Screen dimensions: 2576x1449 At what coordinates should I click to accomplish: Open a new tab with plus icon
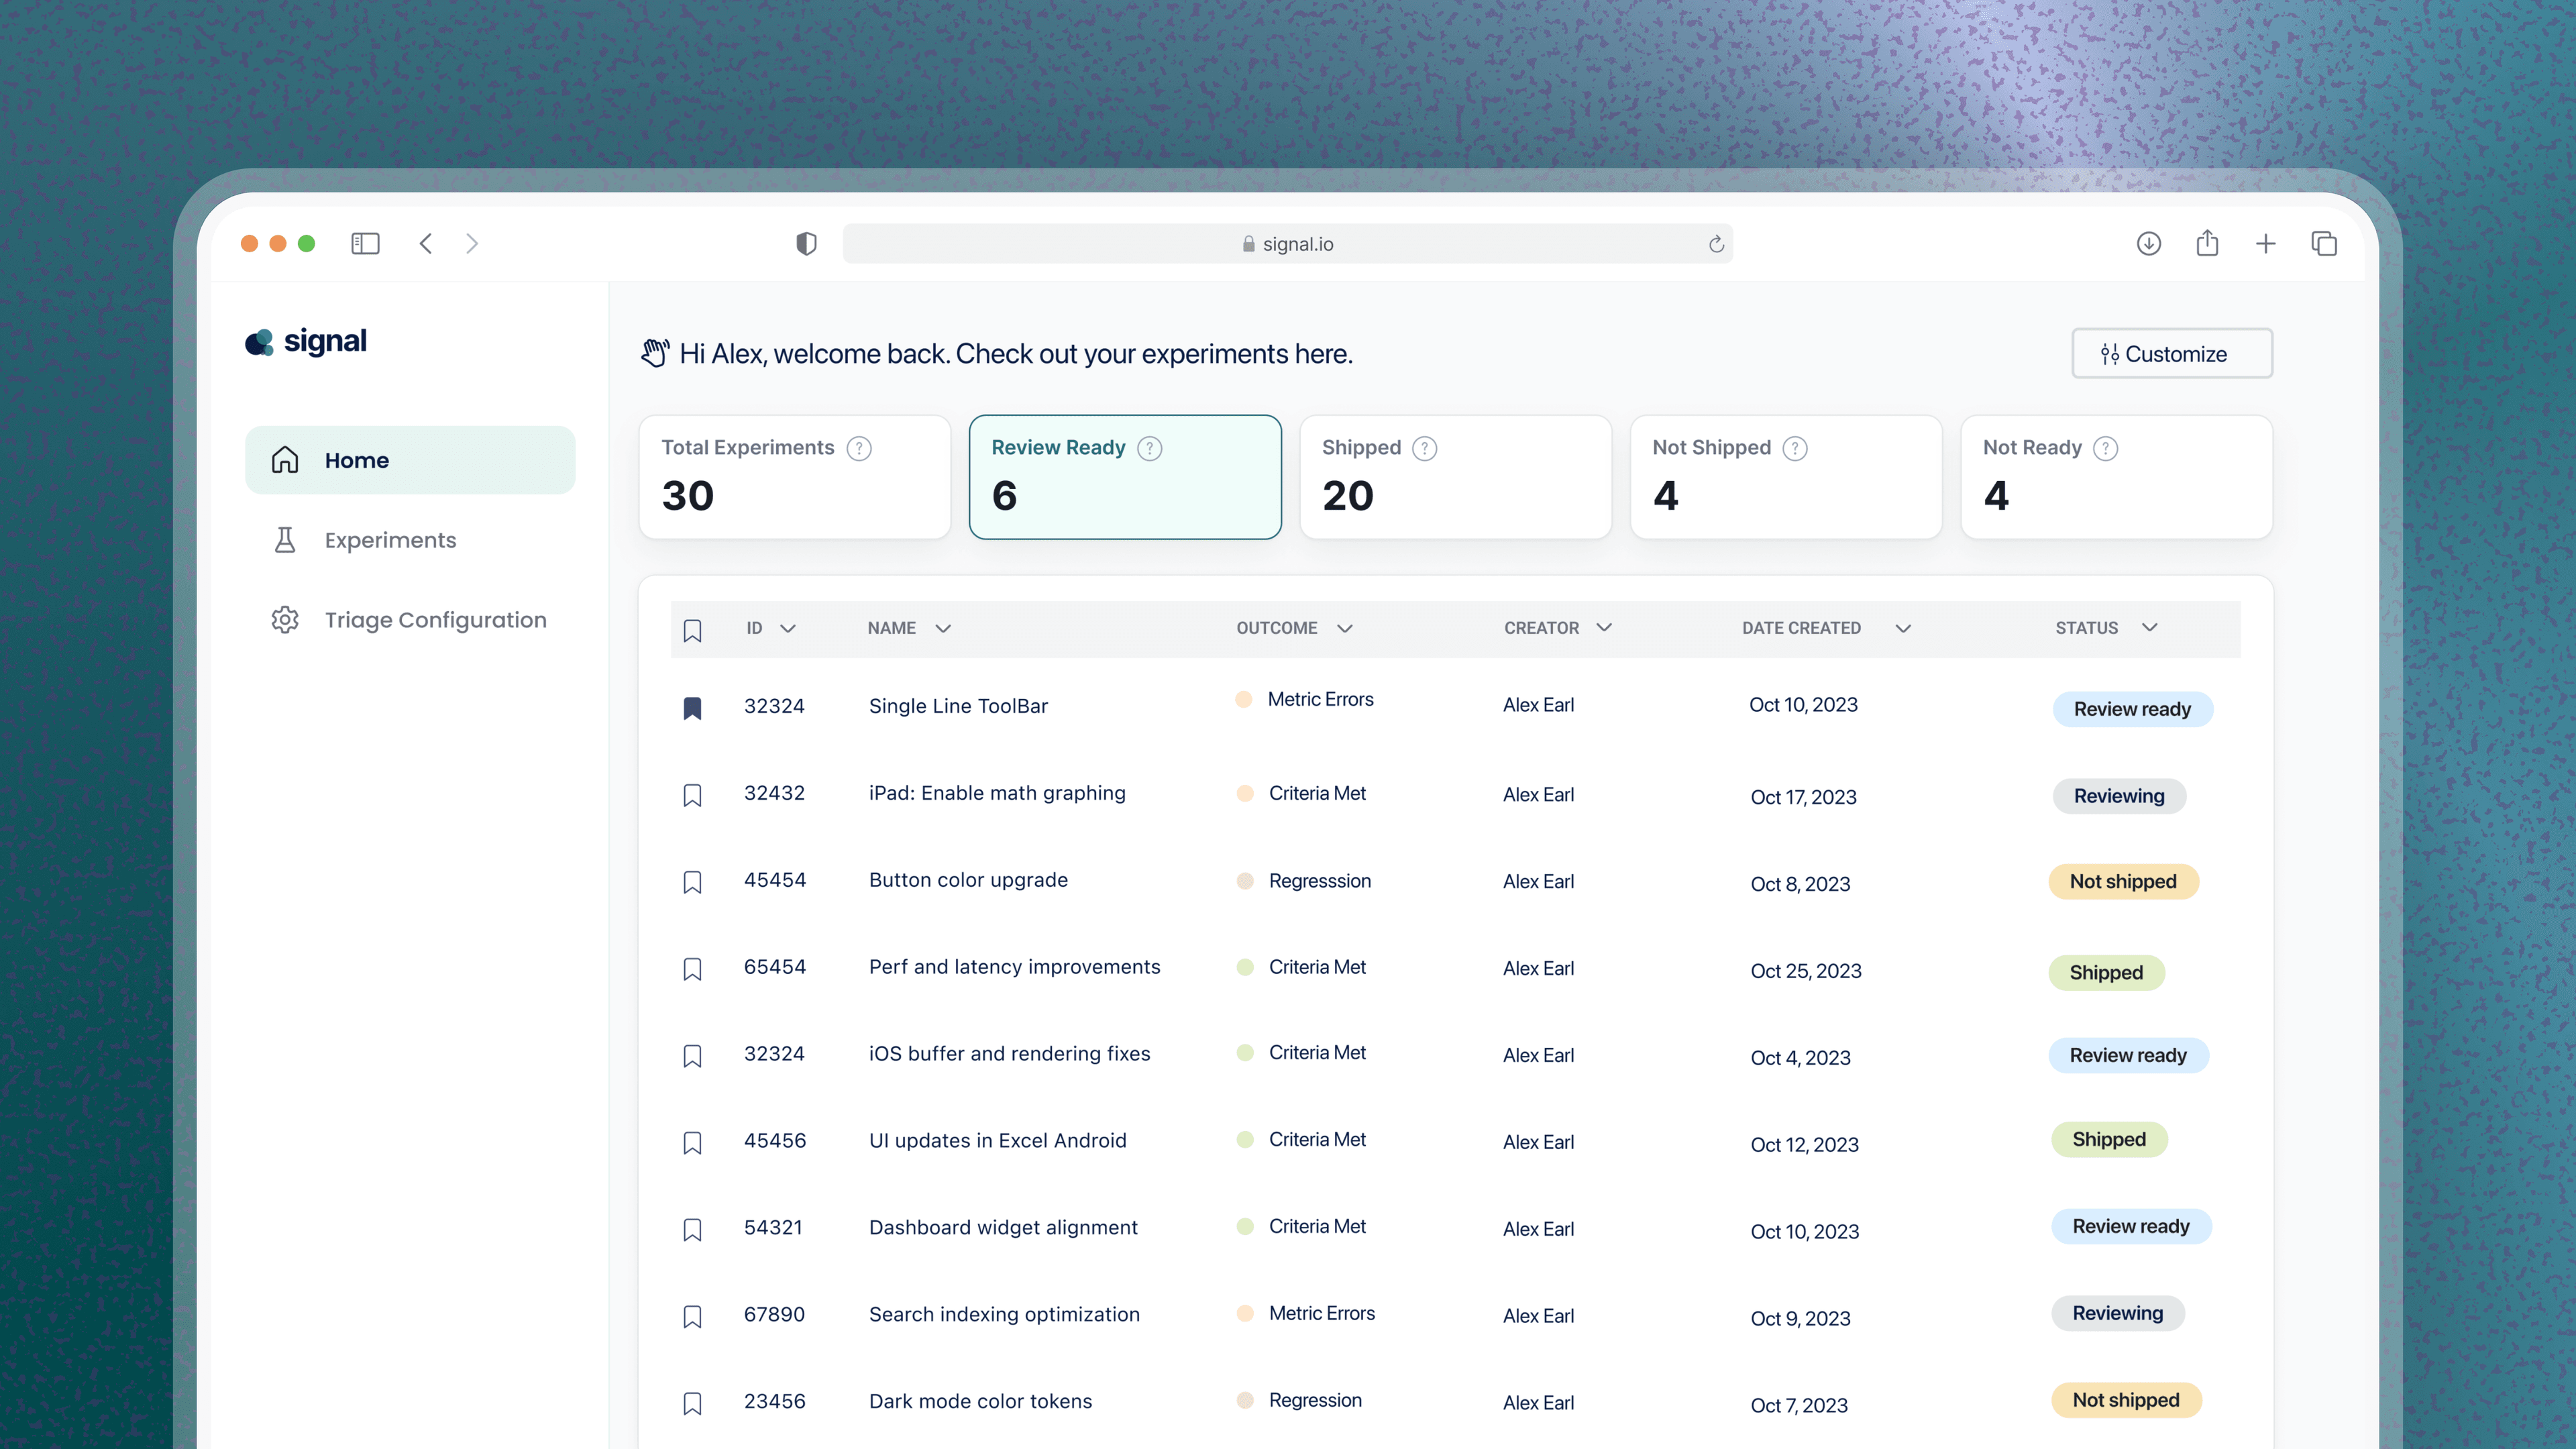2266,243
